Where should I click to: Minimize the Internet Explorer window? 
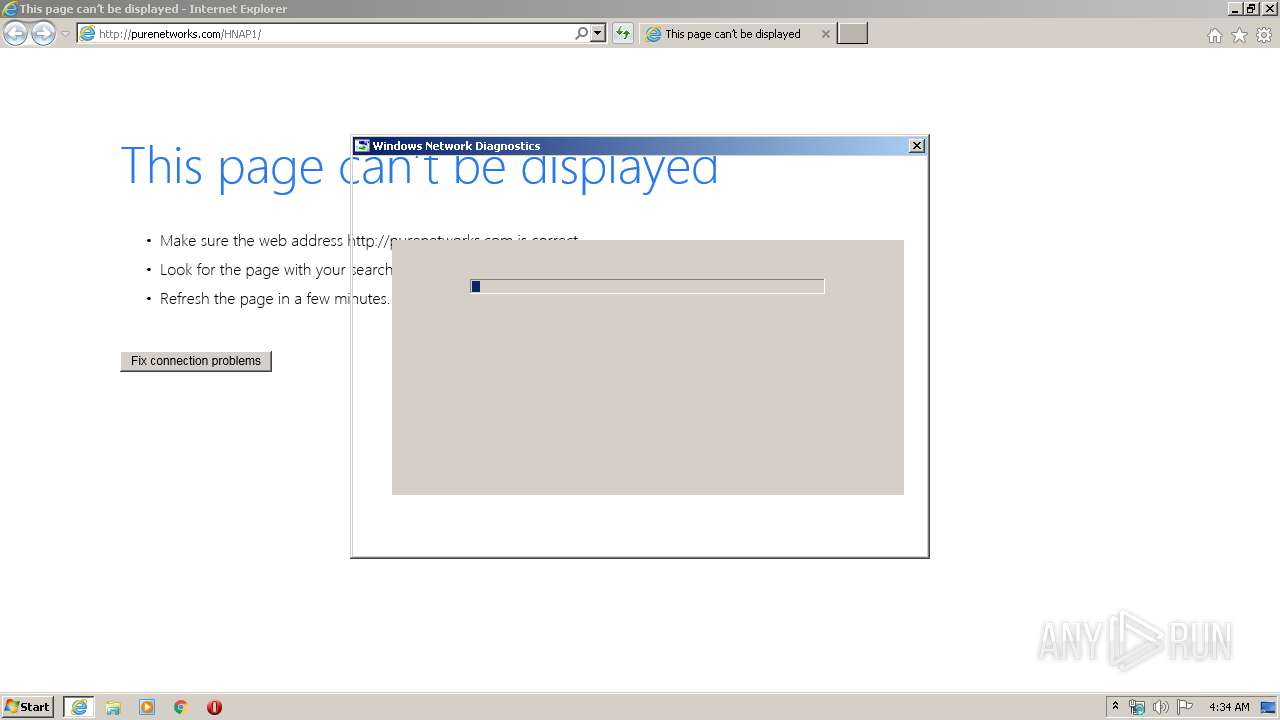click(x=1235, y=9)
